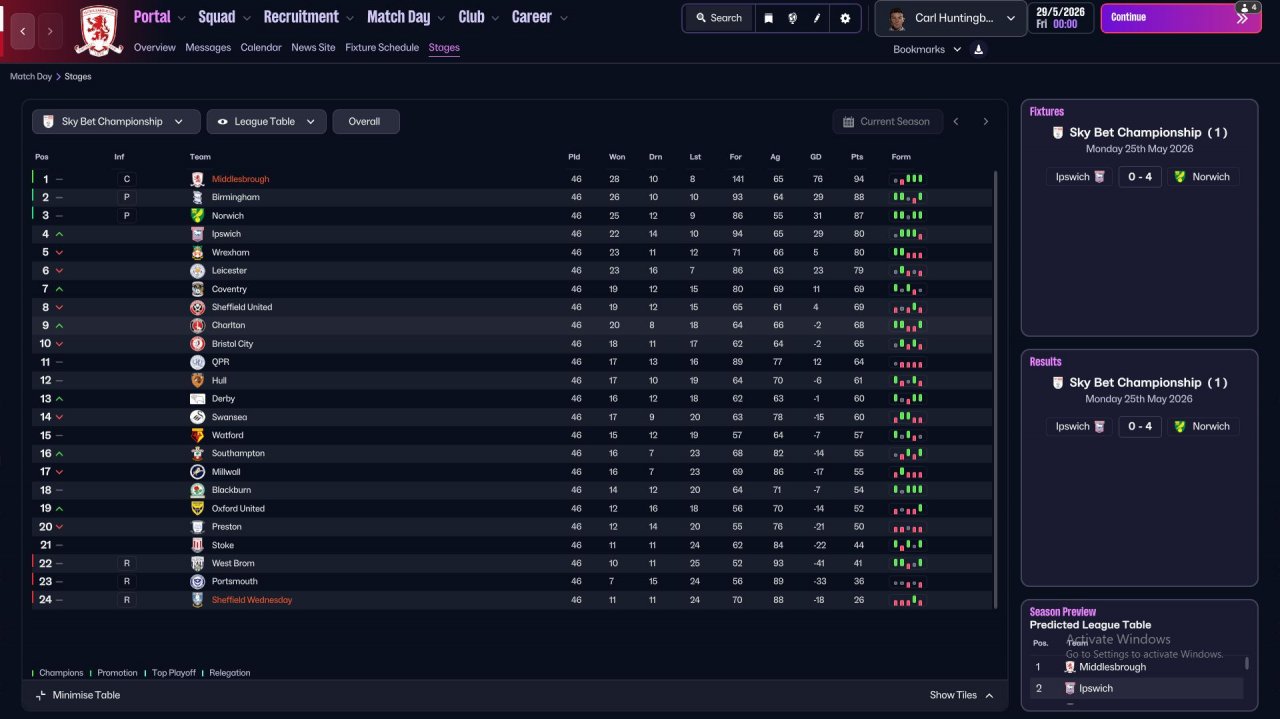Select the Stages tab
This screenshot has width=1280, height=719.
point(444,48)
